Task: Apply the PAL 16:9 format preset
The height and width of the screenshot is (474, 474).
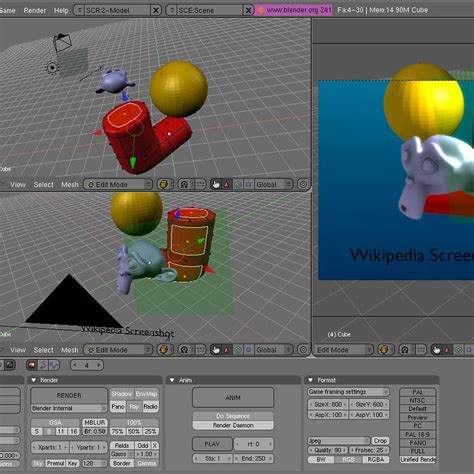Action: click(418, 434)
